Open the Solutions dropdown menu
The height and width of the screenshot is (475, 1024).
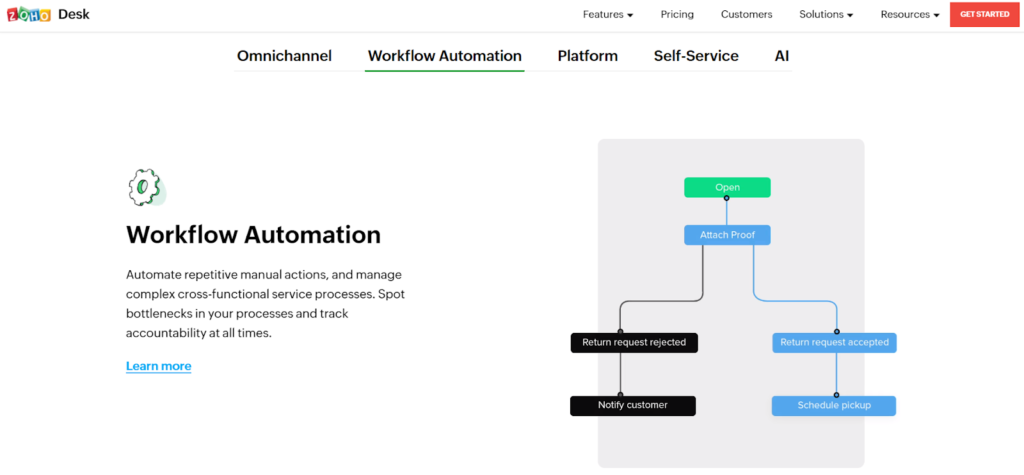tap(826, 15)
